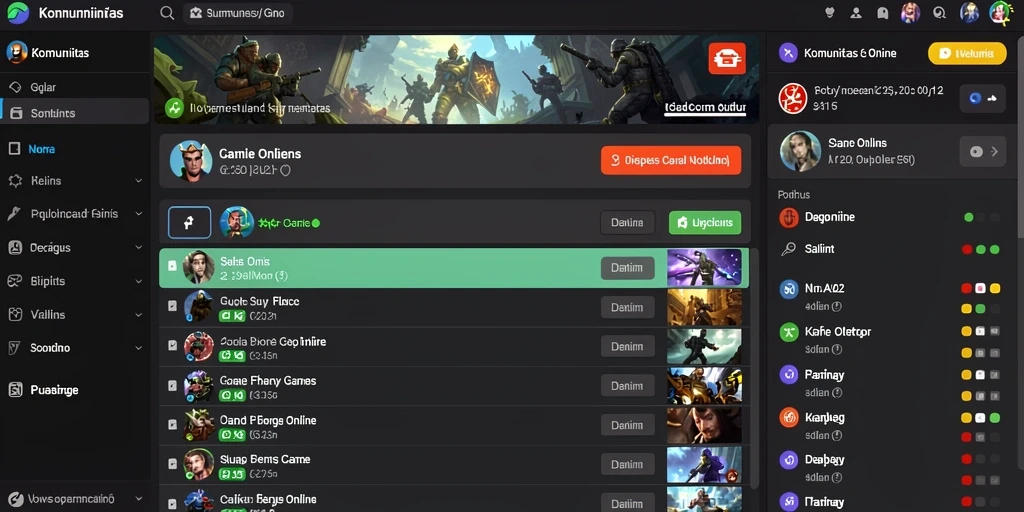
Task: Click the Relins gear icon in sidebar
Action: (x=15, y=181)
